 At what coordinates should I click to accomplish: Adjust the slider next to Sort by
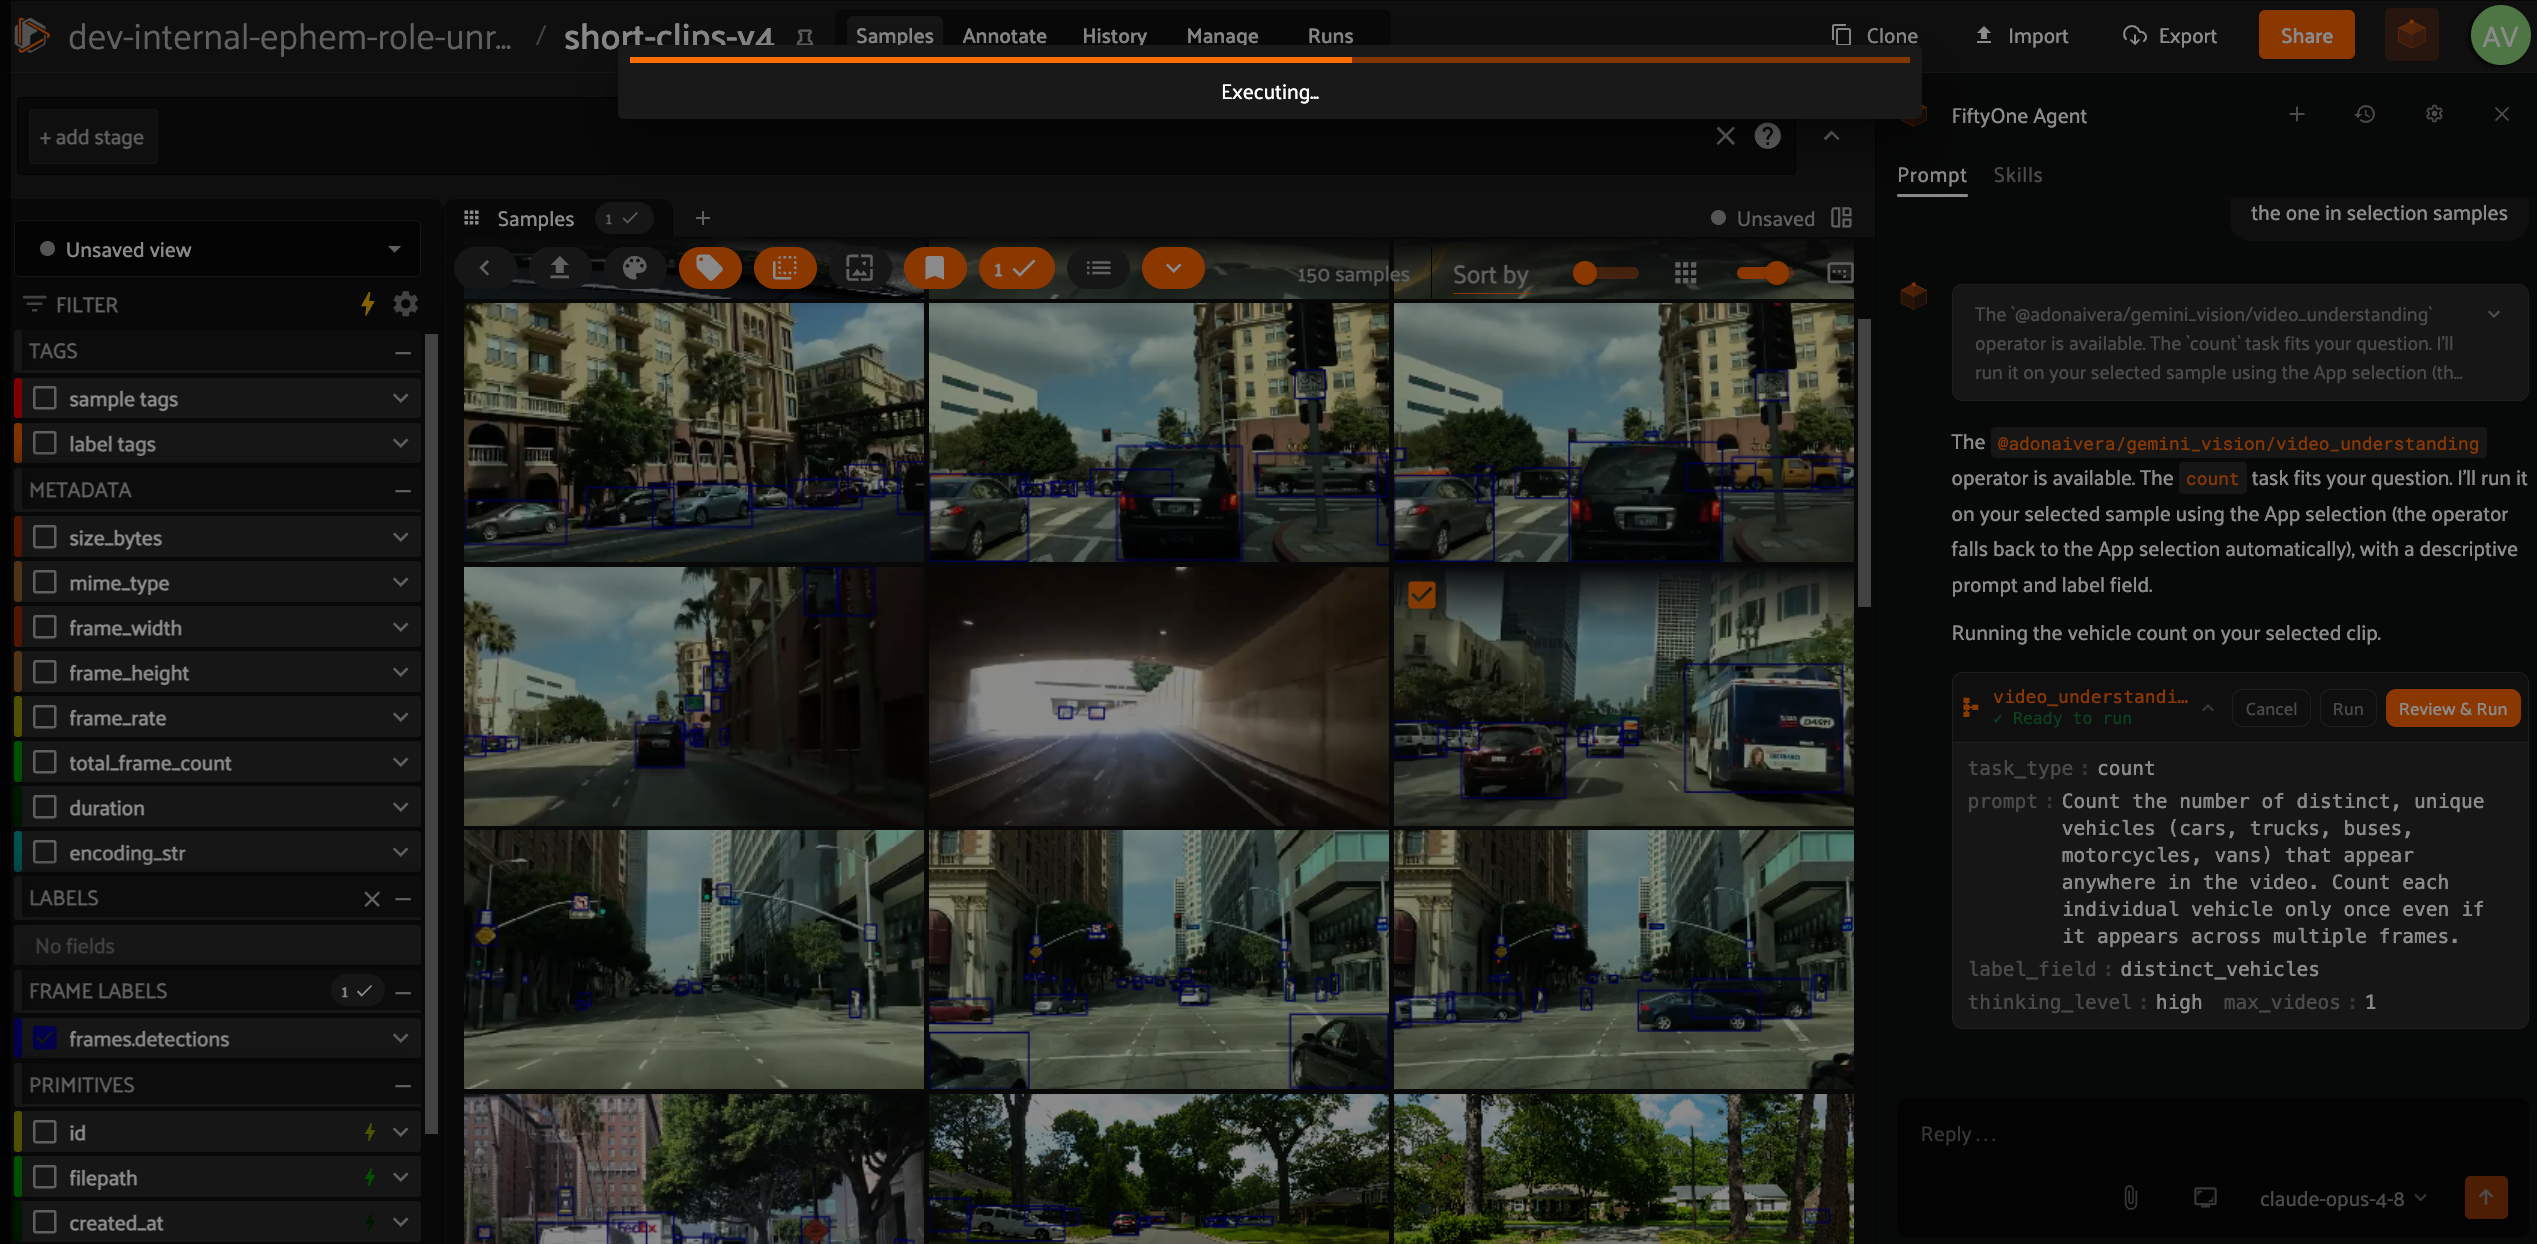[1605, 273]
